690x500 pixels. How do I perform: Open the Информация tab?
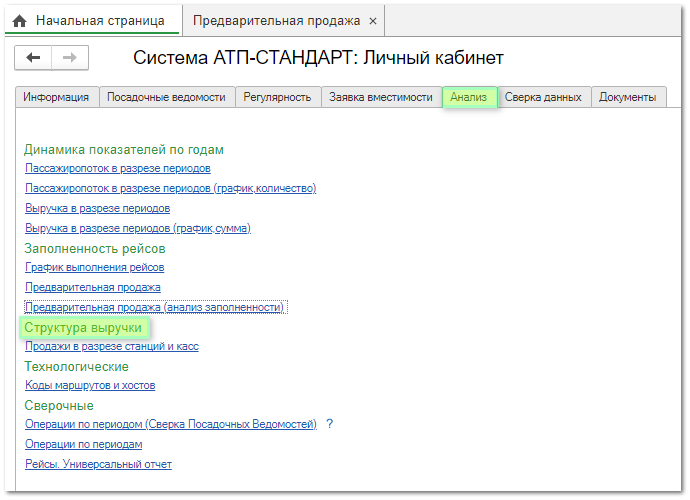click(57, 97)
